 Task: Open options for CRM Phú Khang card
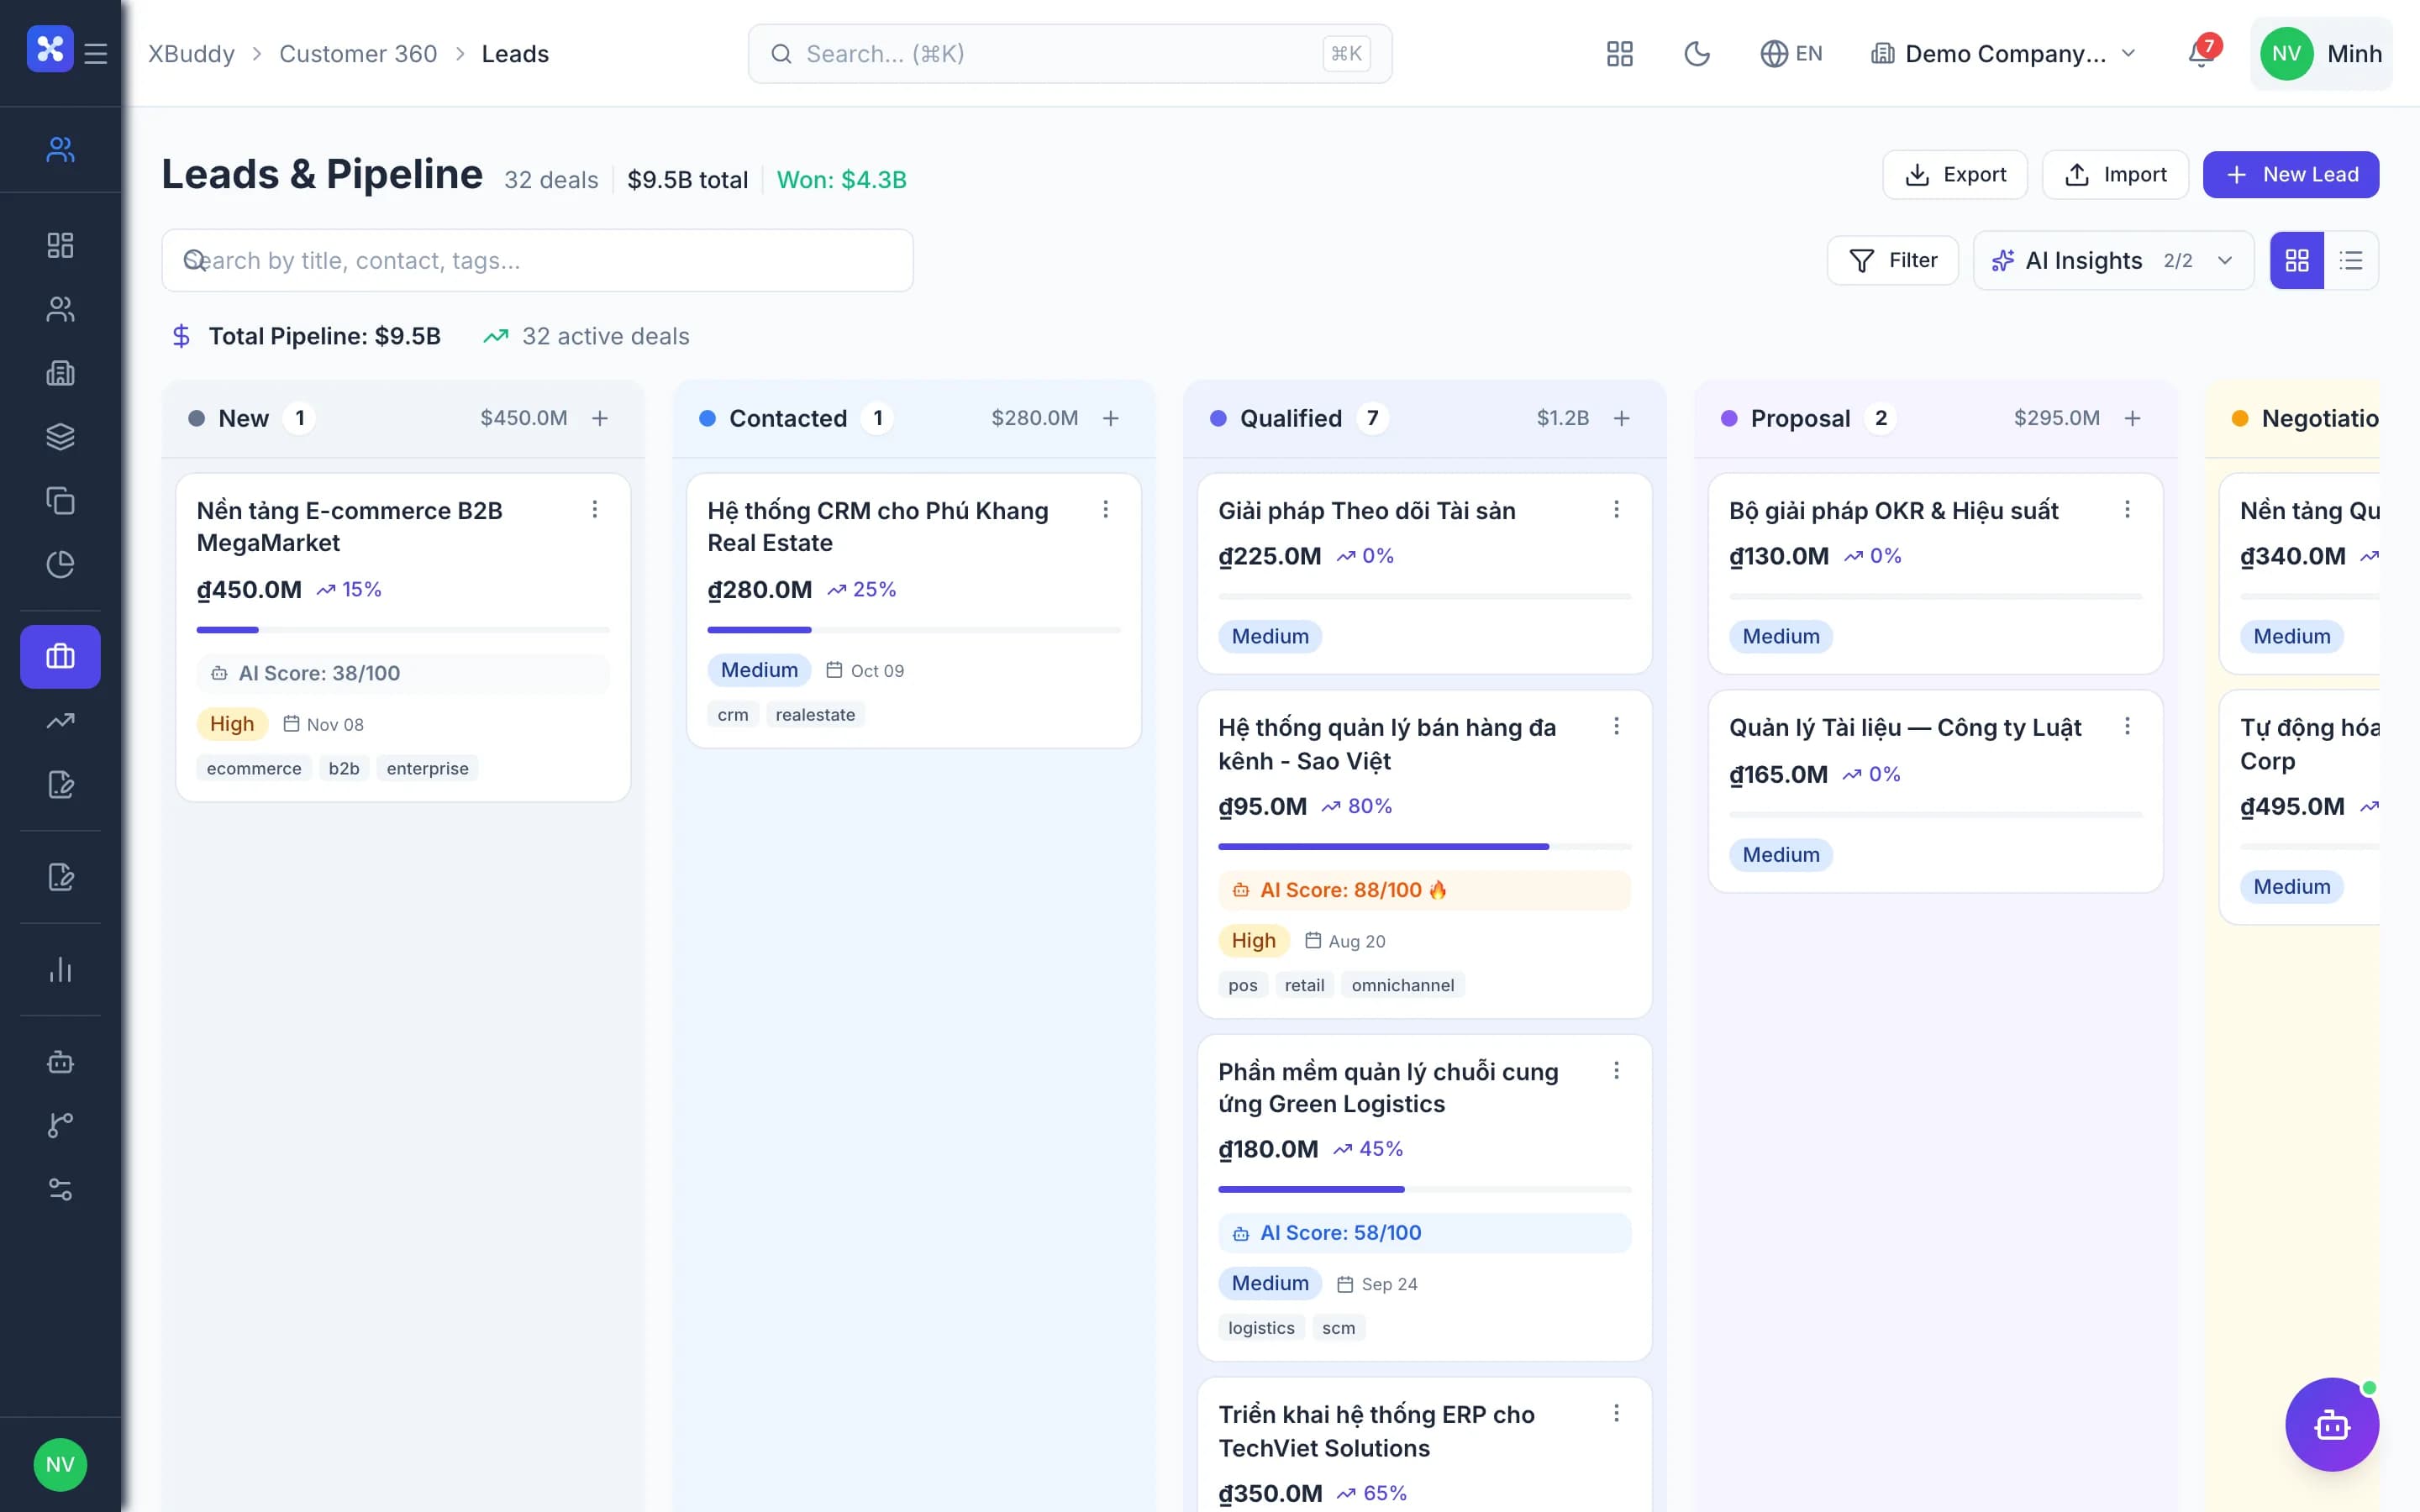[1105, 509]
